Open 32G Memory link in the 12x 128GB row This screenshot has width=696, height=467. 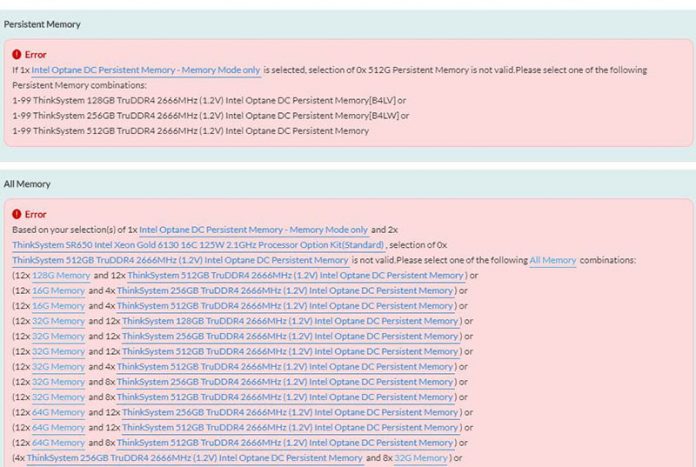58,321
